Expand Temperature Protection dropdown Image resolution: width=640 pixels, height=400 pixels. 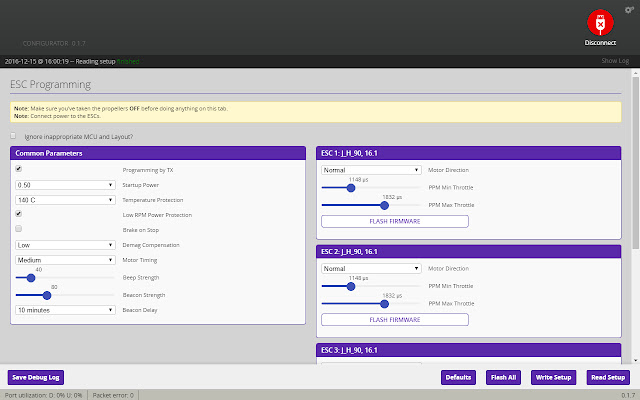65,200
